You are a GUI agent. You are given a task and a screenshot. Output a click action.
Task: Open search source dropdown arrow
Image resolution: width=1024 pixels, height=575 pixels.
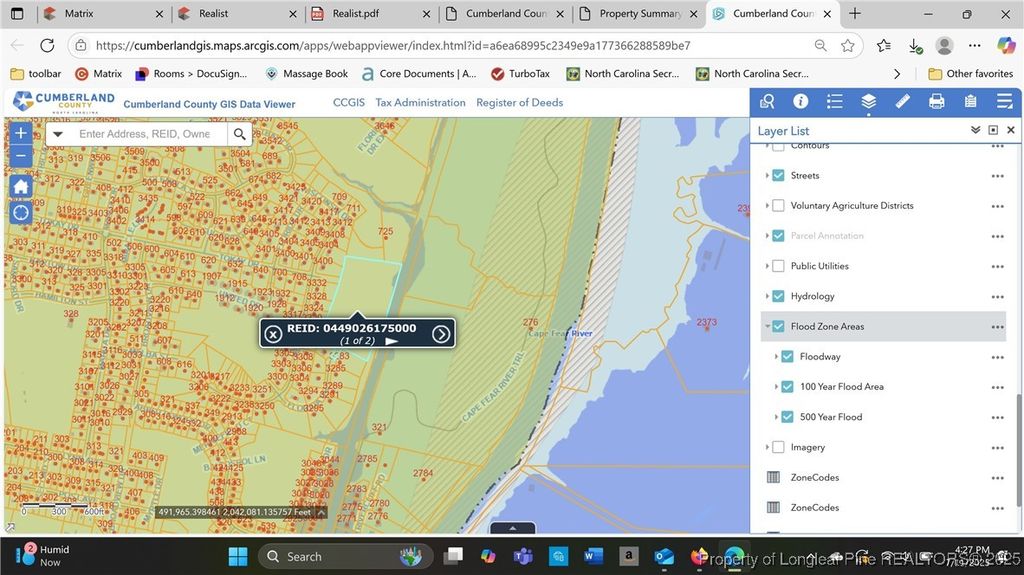(58, 134)
